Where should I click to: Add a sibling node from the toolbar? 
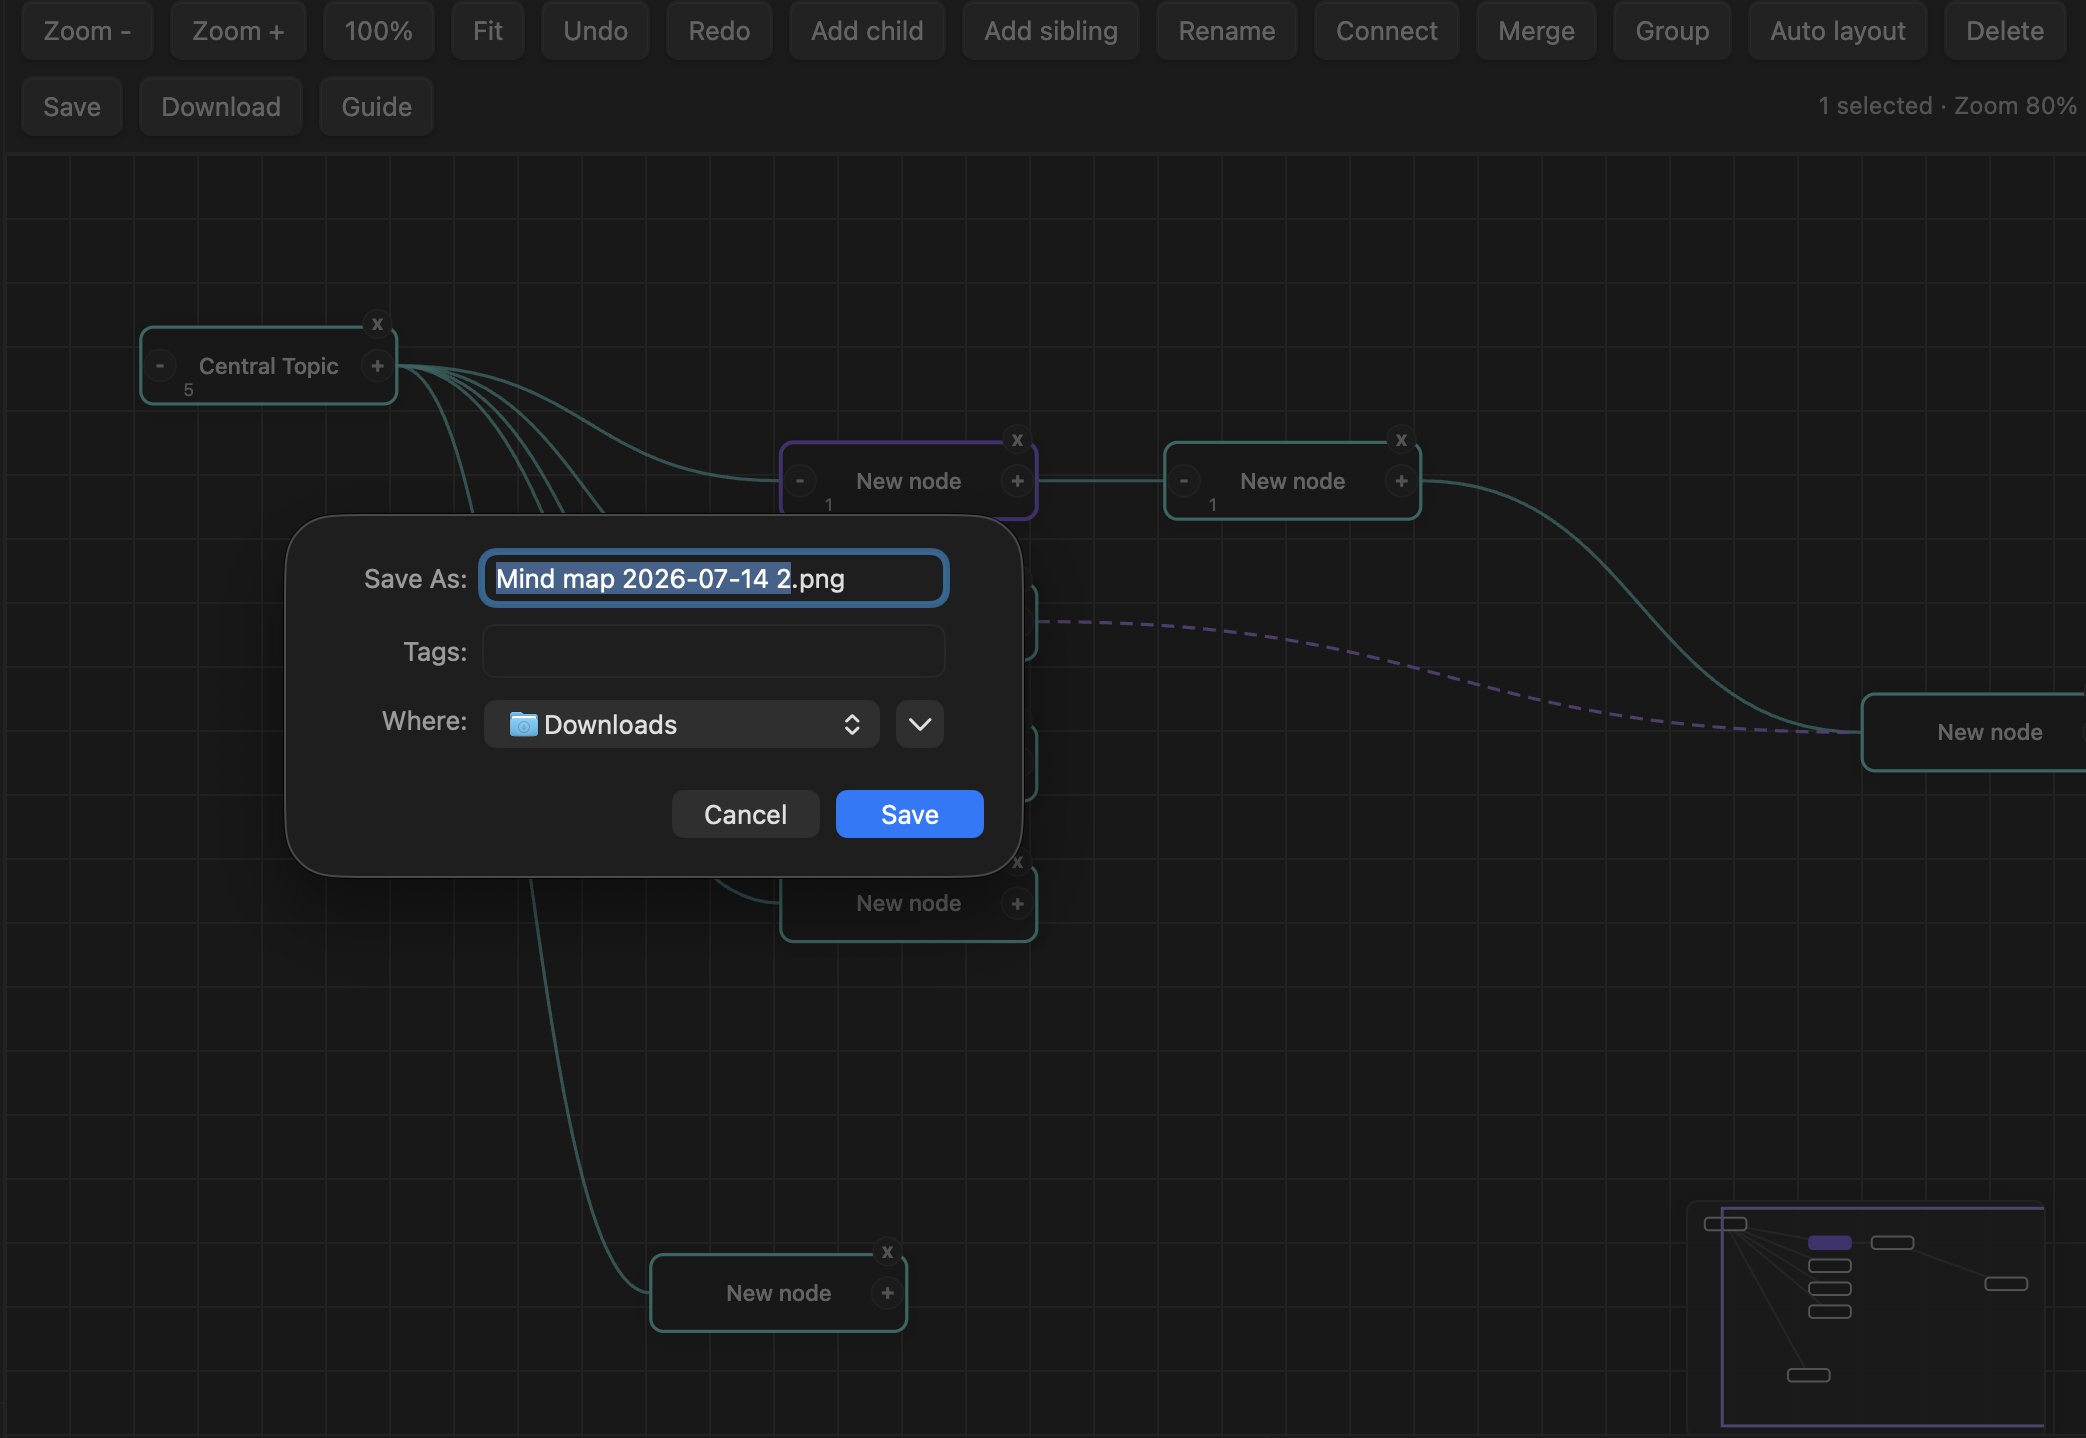1051,31
